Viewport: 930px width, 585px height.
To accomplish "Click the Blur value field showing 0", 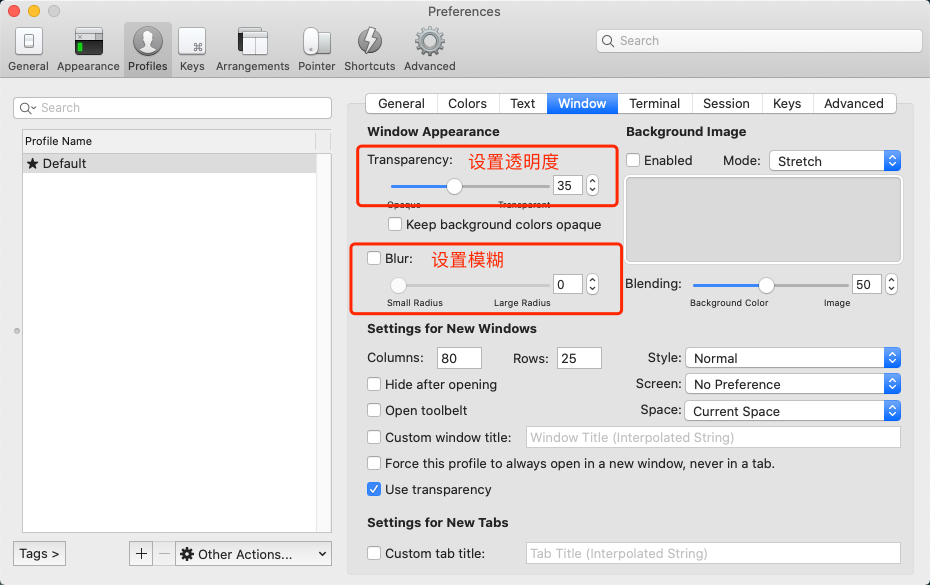I will [x=568, y=284].
